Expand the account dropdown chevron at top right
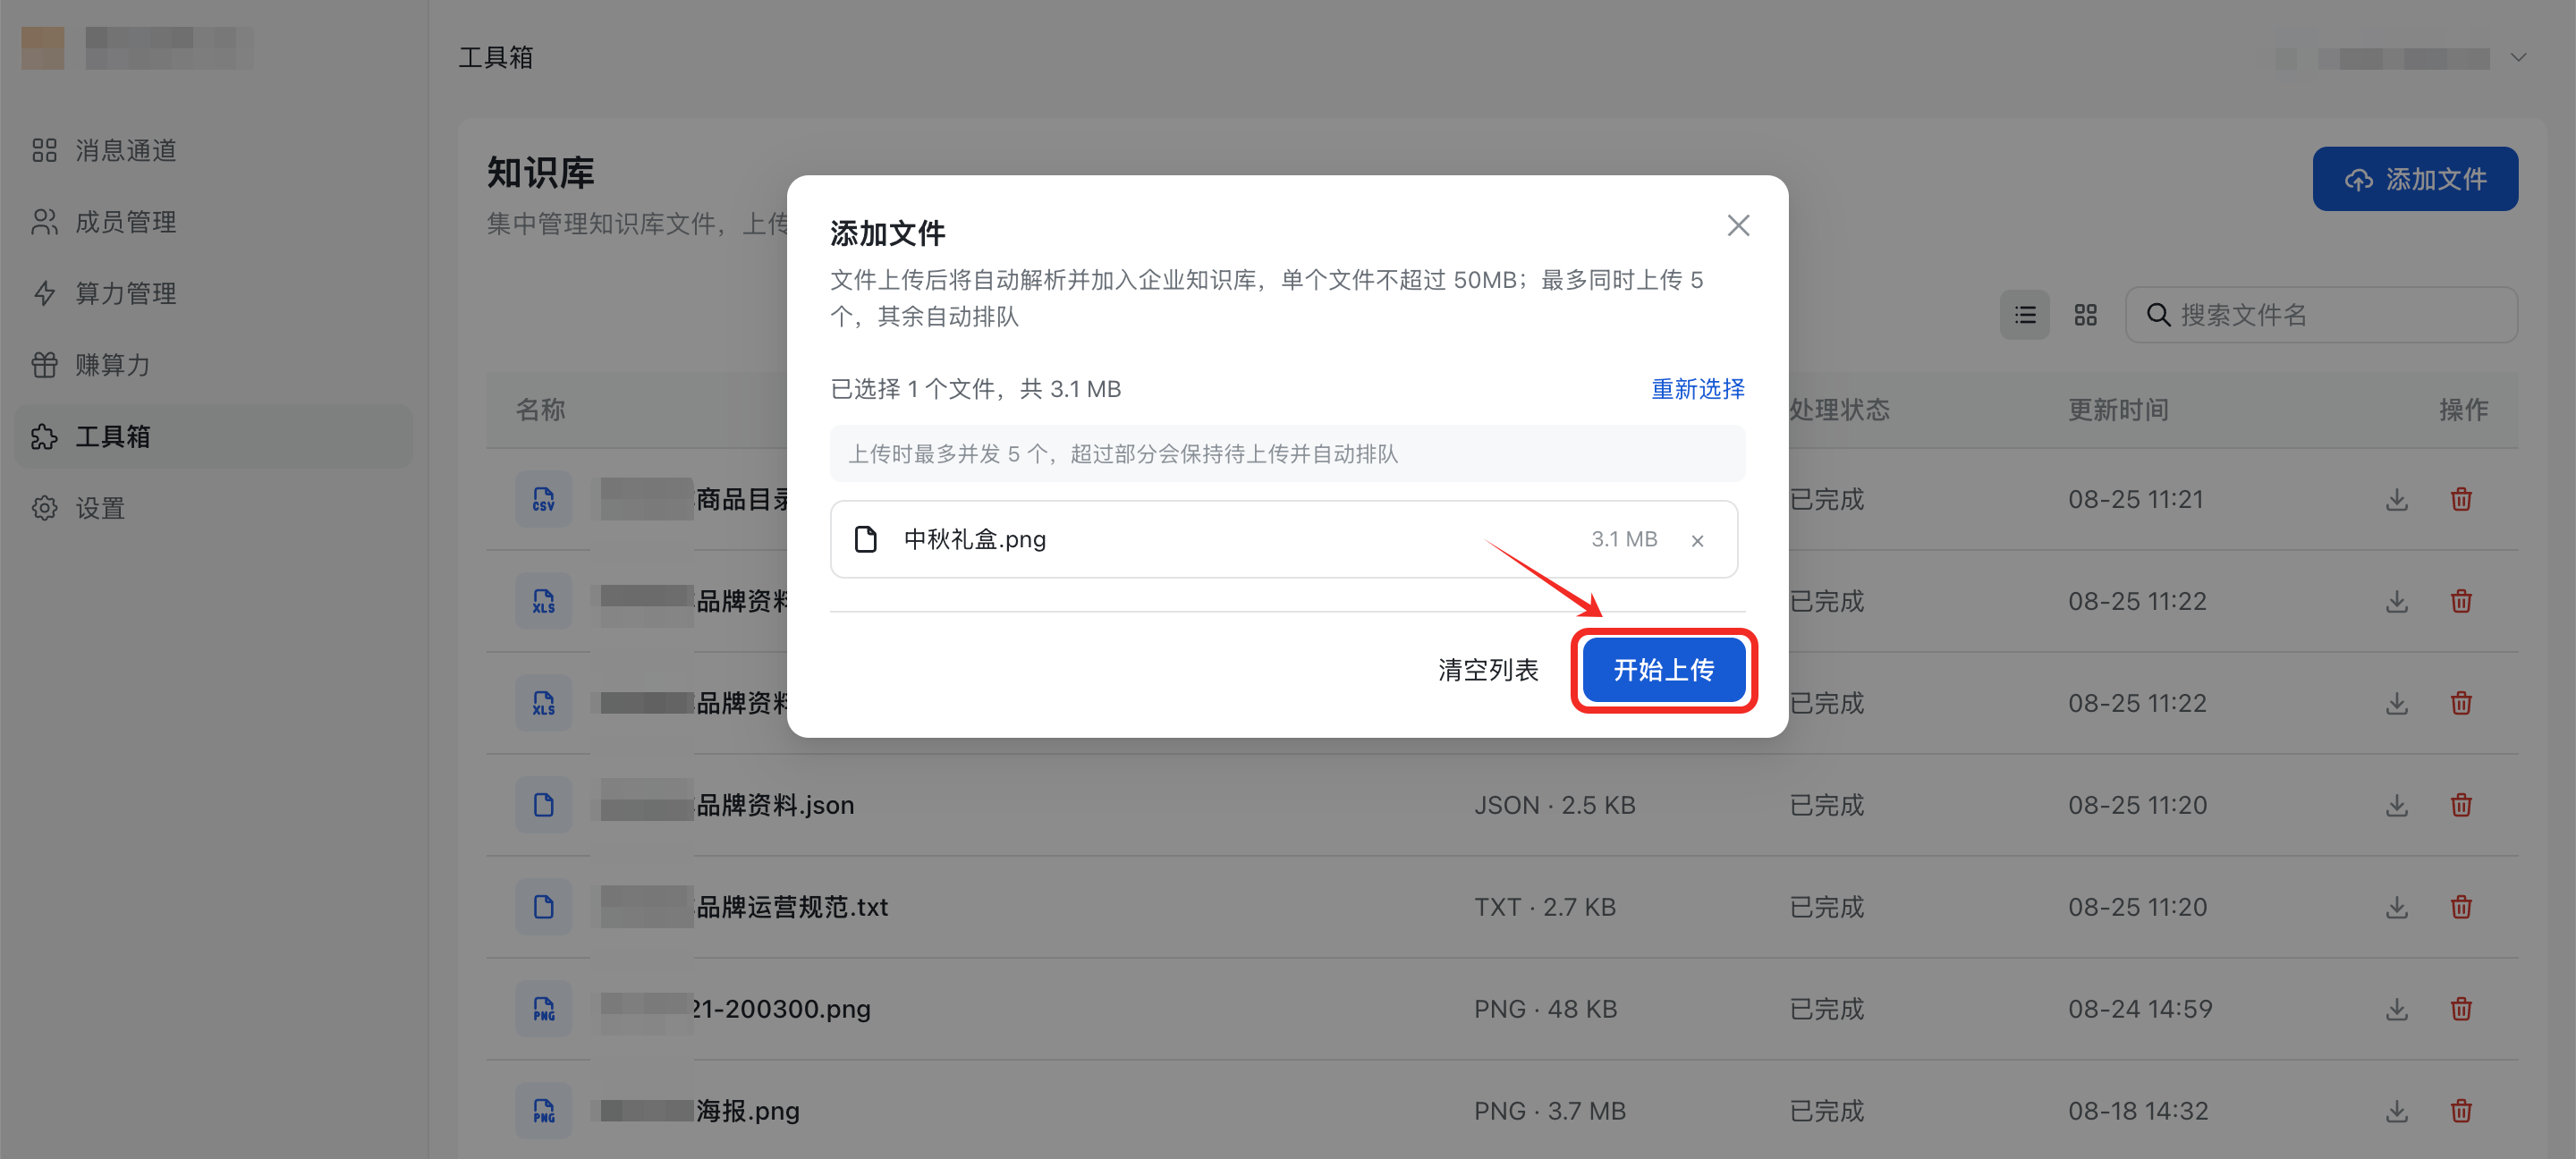 [2518, 58]
